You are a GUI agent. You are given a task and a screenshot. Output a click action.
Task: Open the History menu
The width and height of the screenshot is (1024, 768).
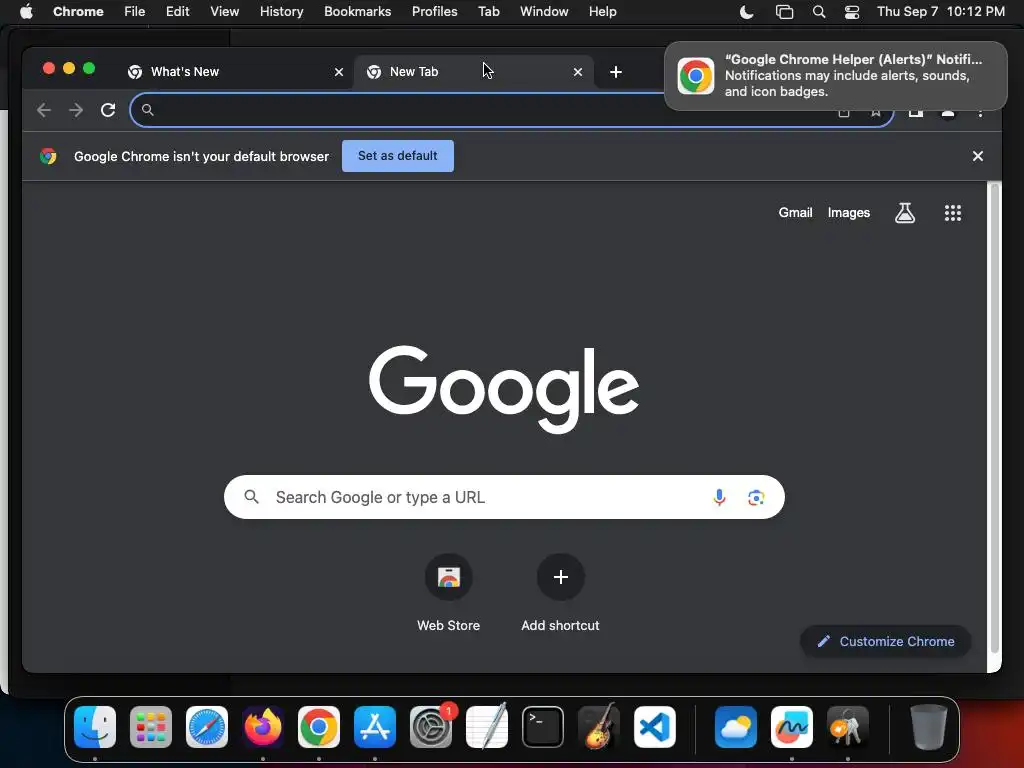(281, 12)
